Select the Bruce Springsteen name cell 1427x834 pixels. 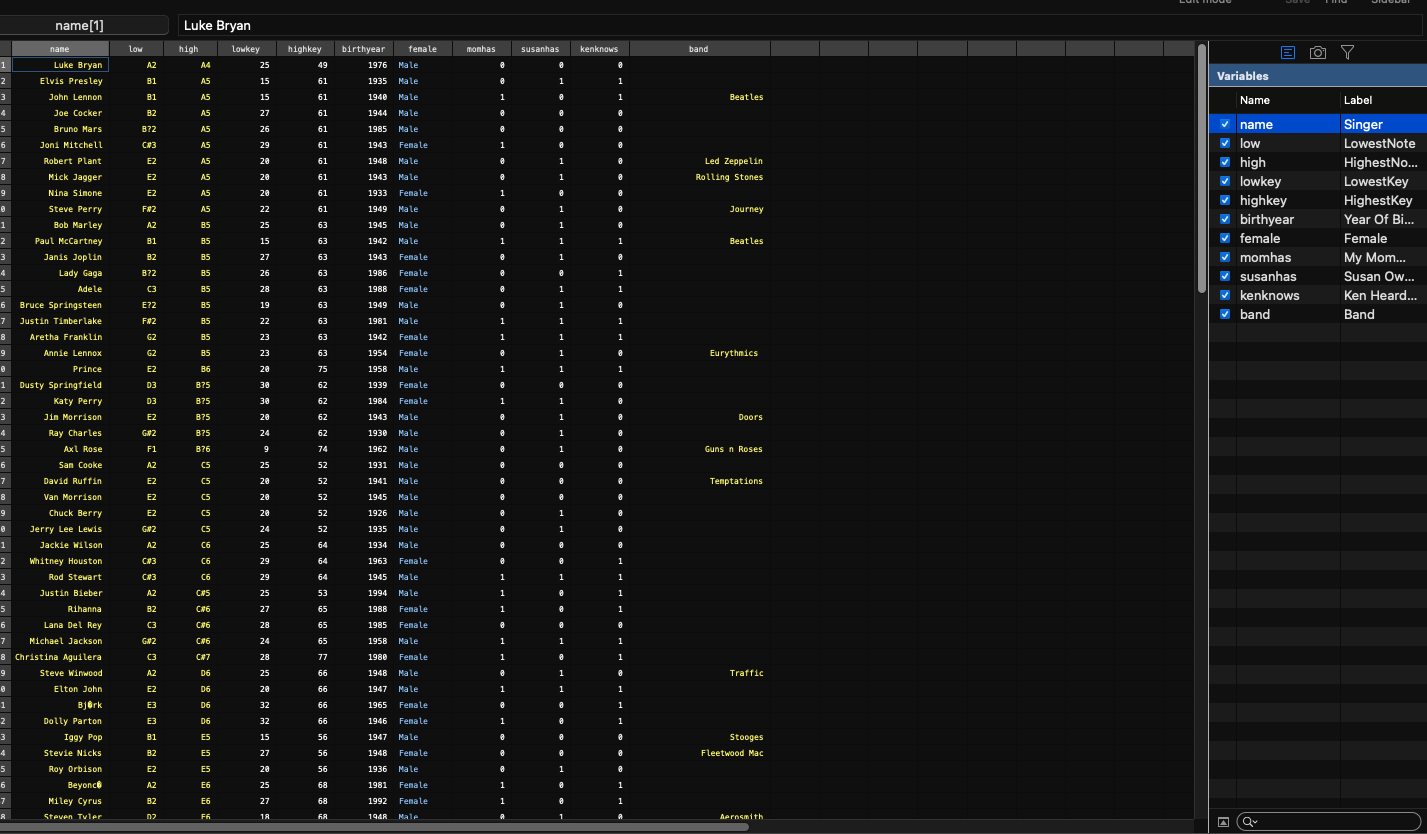tap(60, 305)
